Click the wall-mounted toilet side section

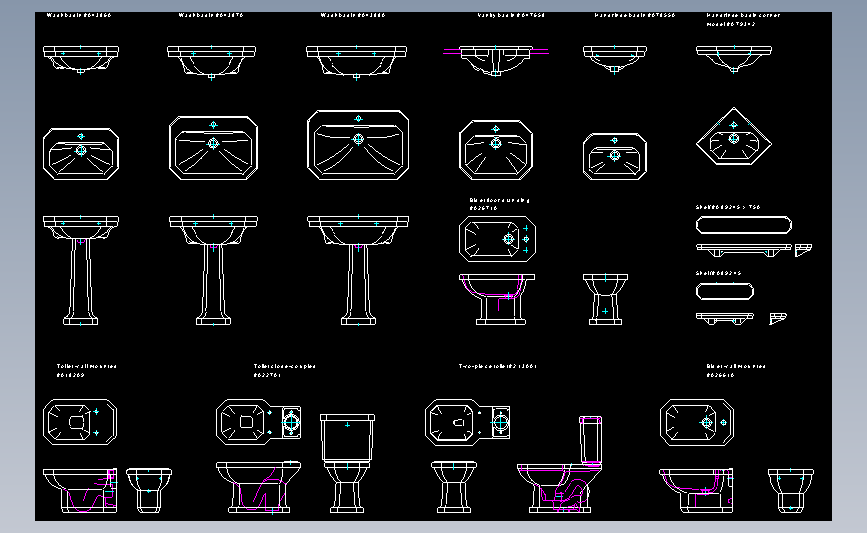coord(80,491)
